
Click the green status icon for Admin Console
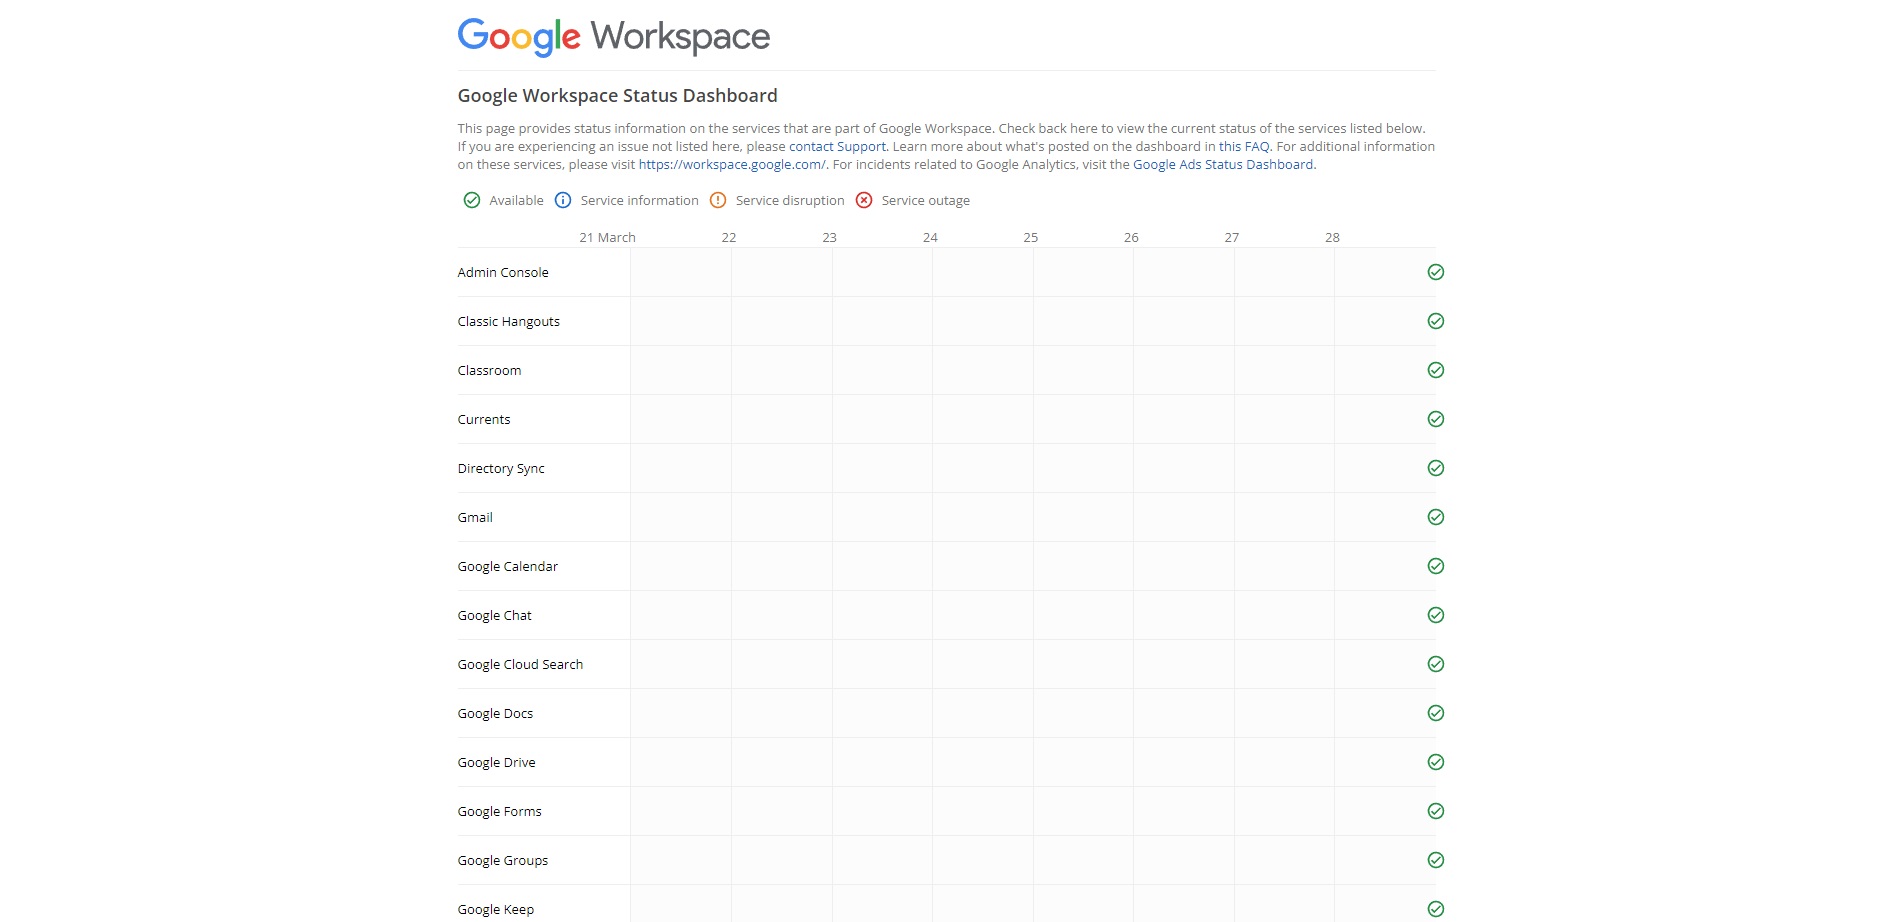coord(1435,272)
